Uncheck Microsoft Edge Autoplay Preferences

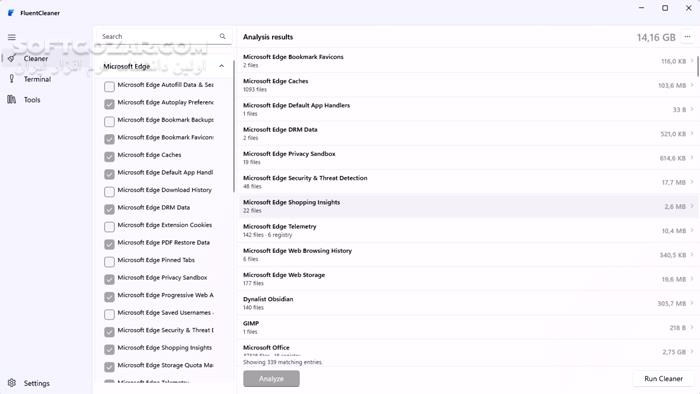tap(109, 104)
